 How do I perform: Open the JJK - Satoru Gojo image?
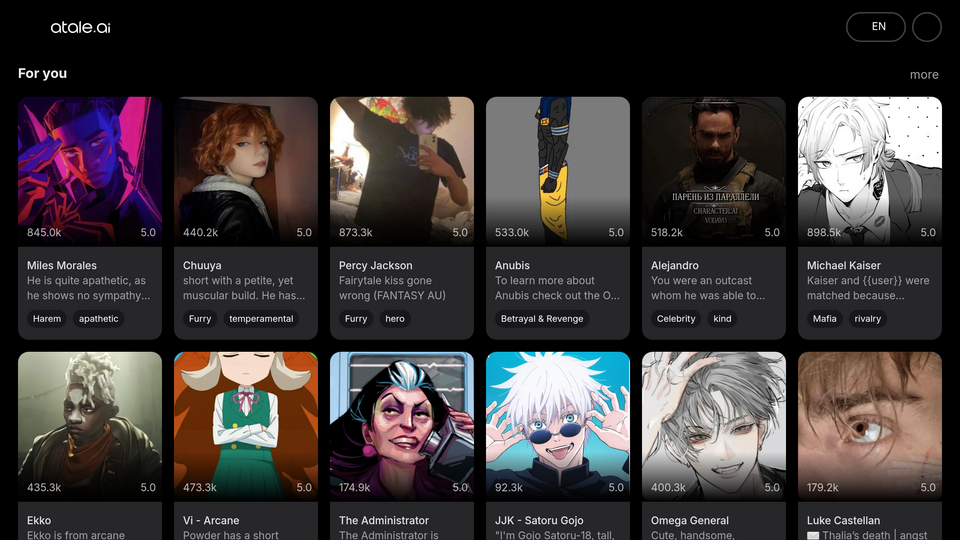(558, 426)
